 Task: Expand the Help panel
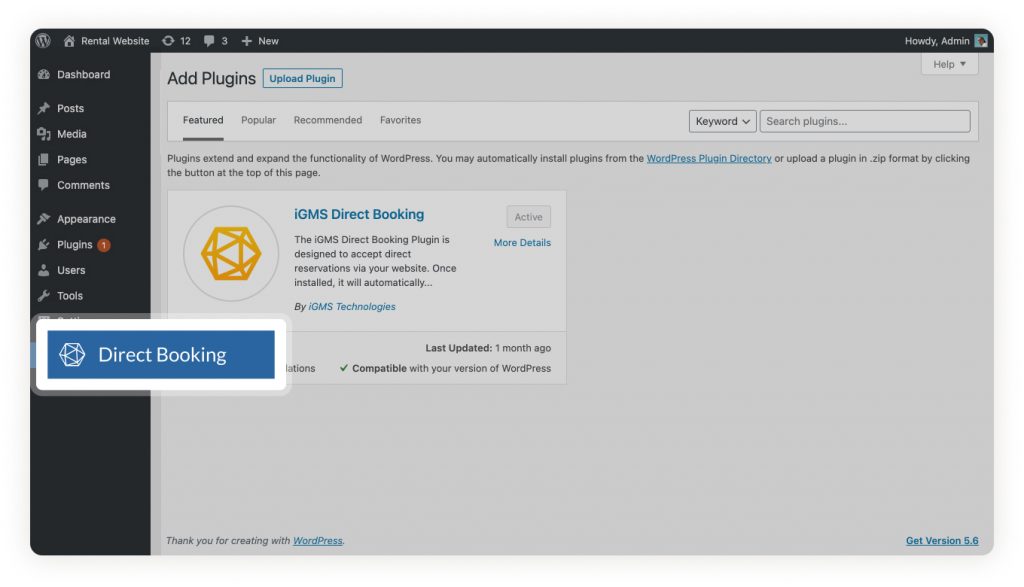click(948, 63)
